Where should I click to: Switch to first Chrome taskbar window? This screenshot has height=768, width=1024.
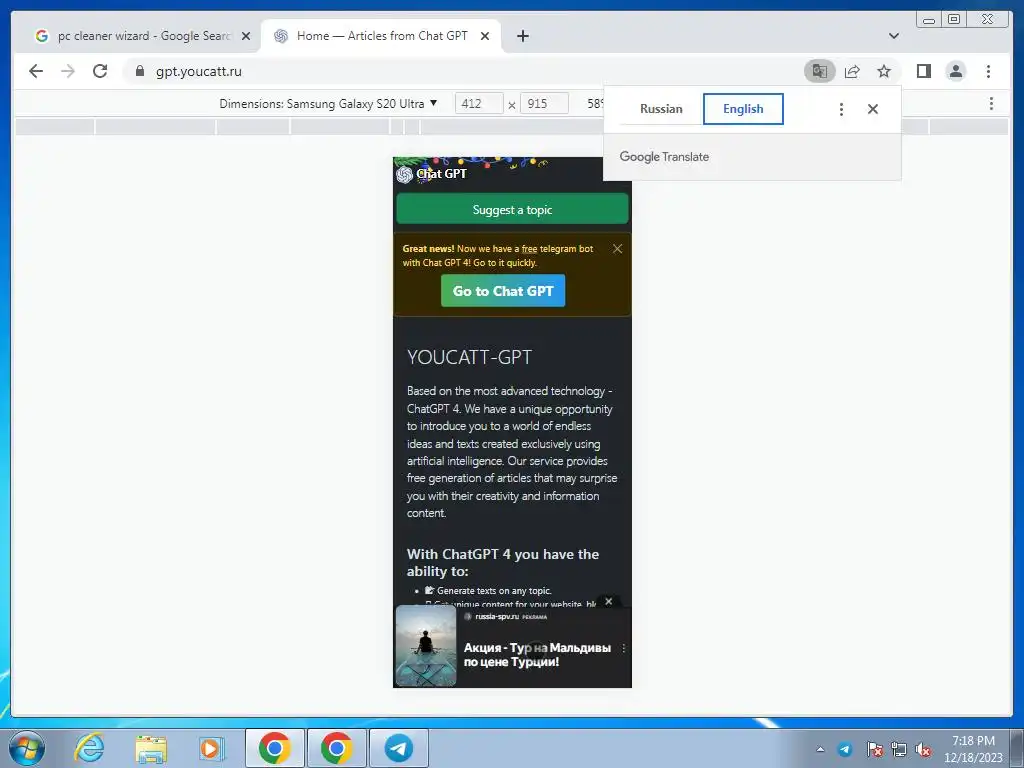pos(275,748)
